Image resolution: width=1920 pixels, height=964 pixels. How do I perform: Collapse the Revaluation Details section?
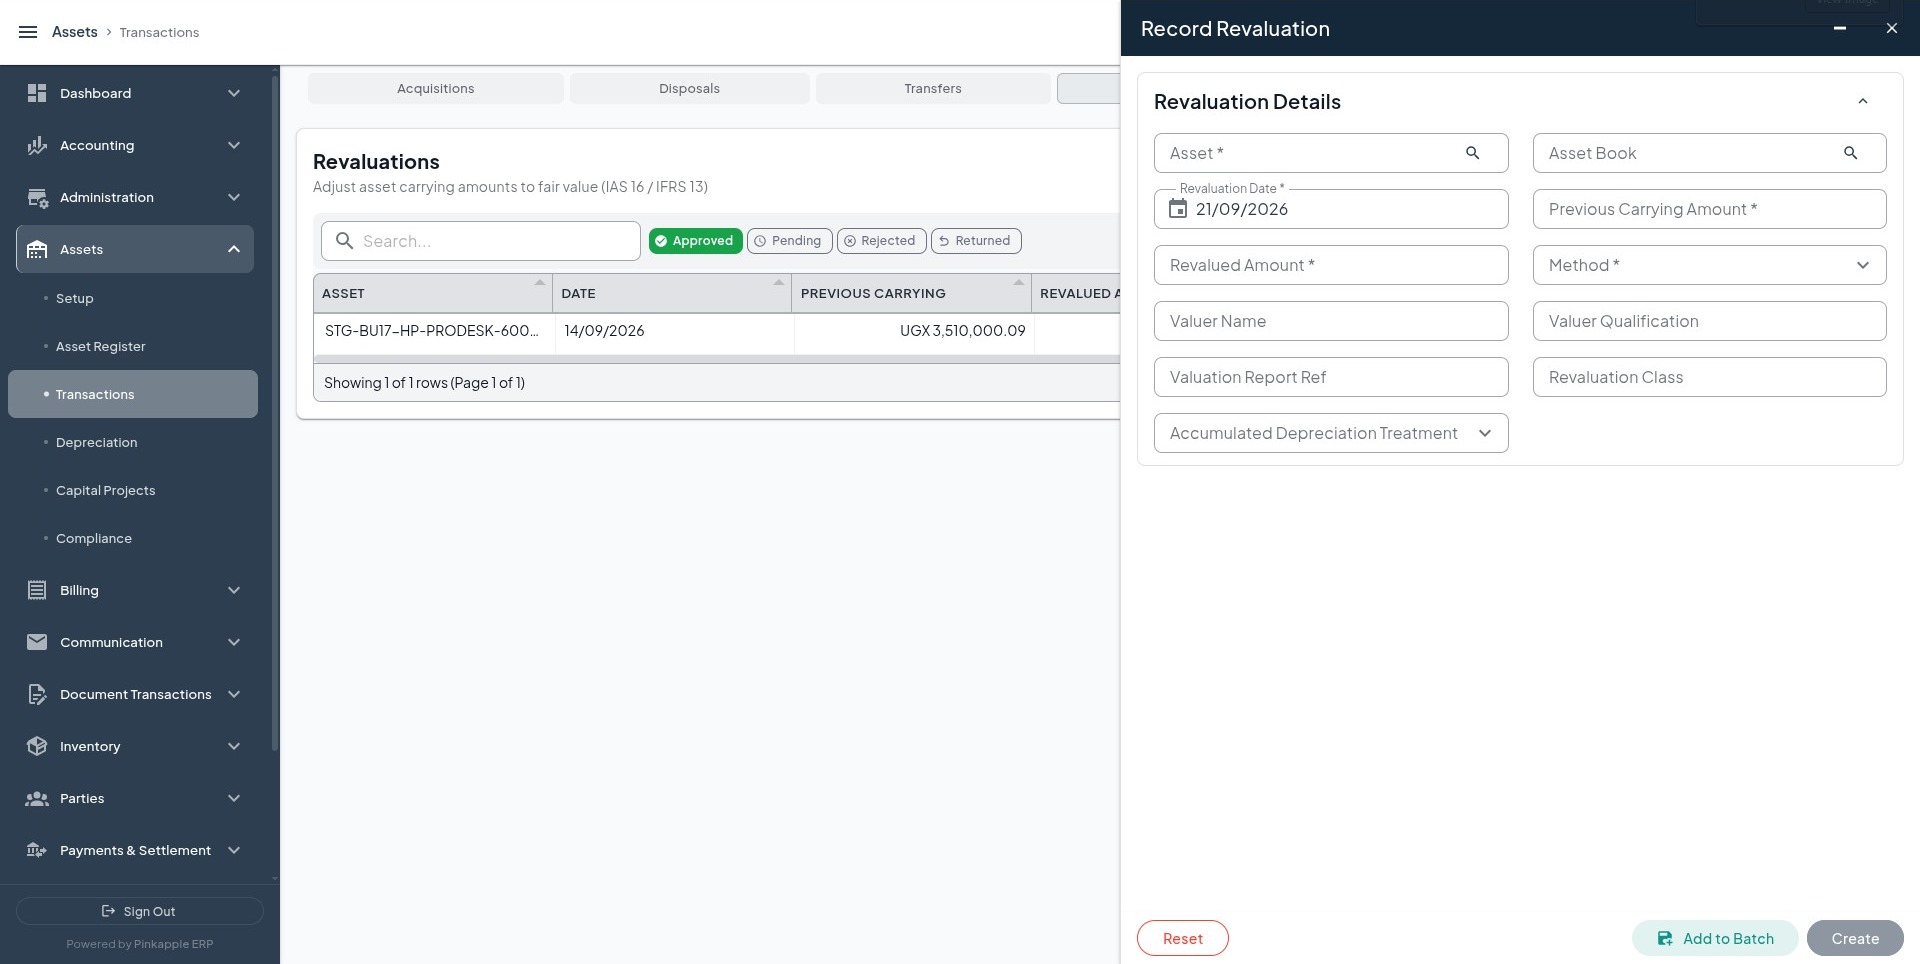[x=1862, y=102]
